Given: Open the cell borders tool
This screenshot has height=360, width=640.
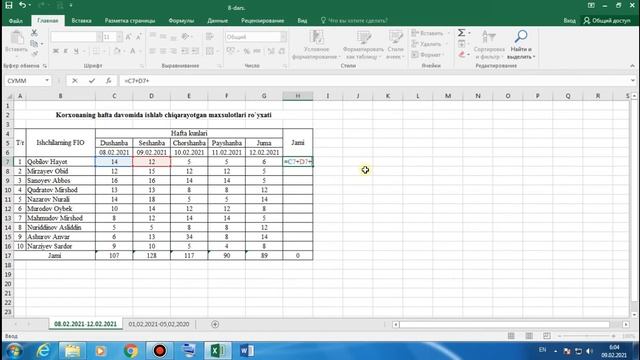Looking at the screenshot, I should coord(96,51).
